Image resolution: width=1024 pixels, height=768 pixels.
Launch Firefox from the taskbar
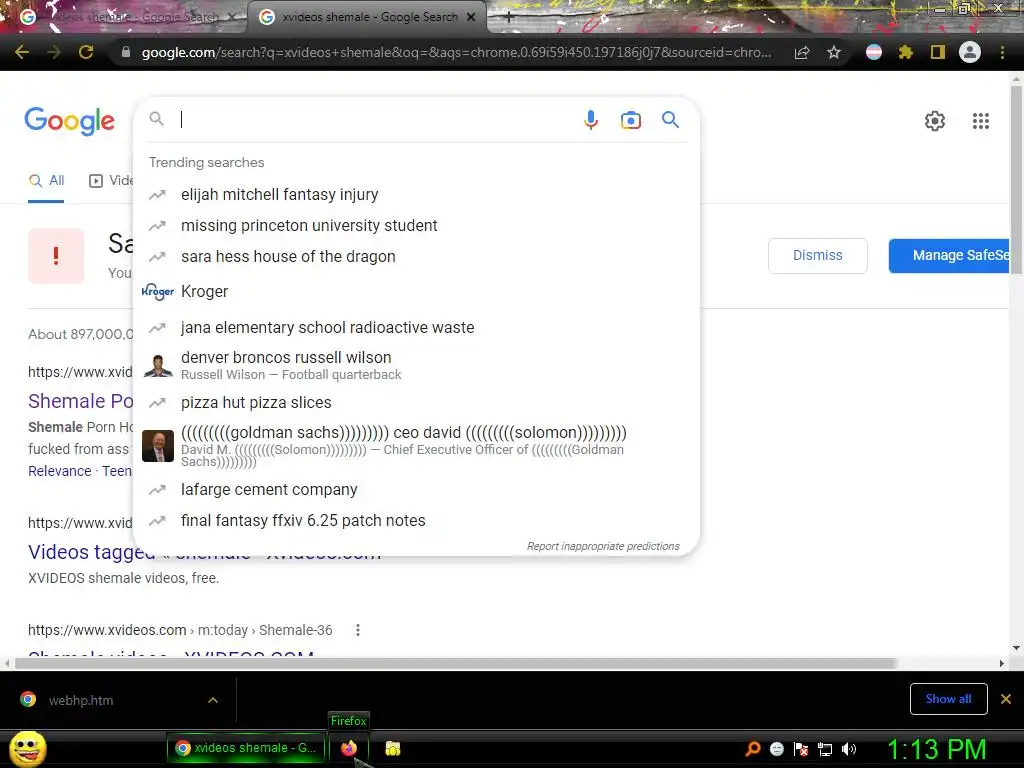349,748
